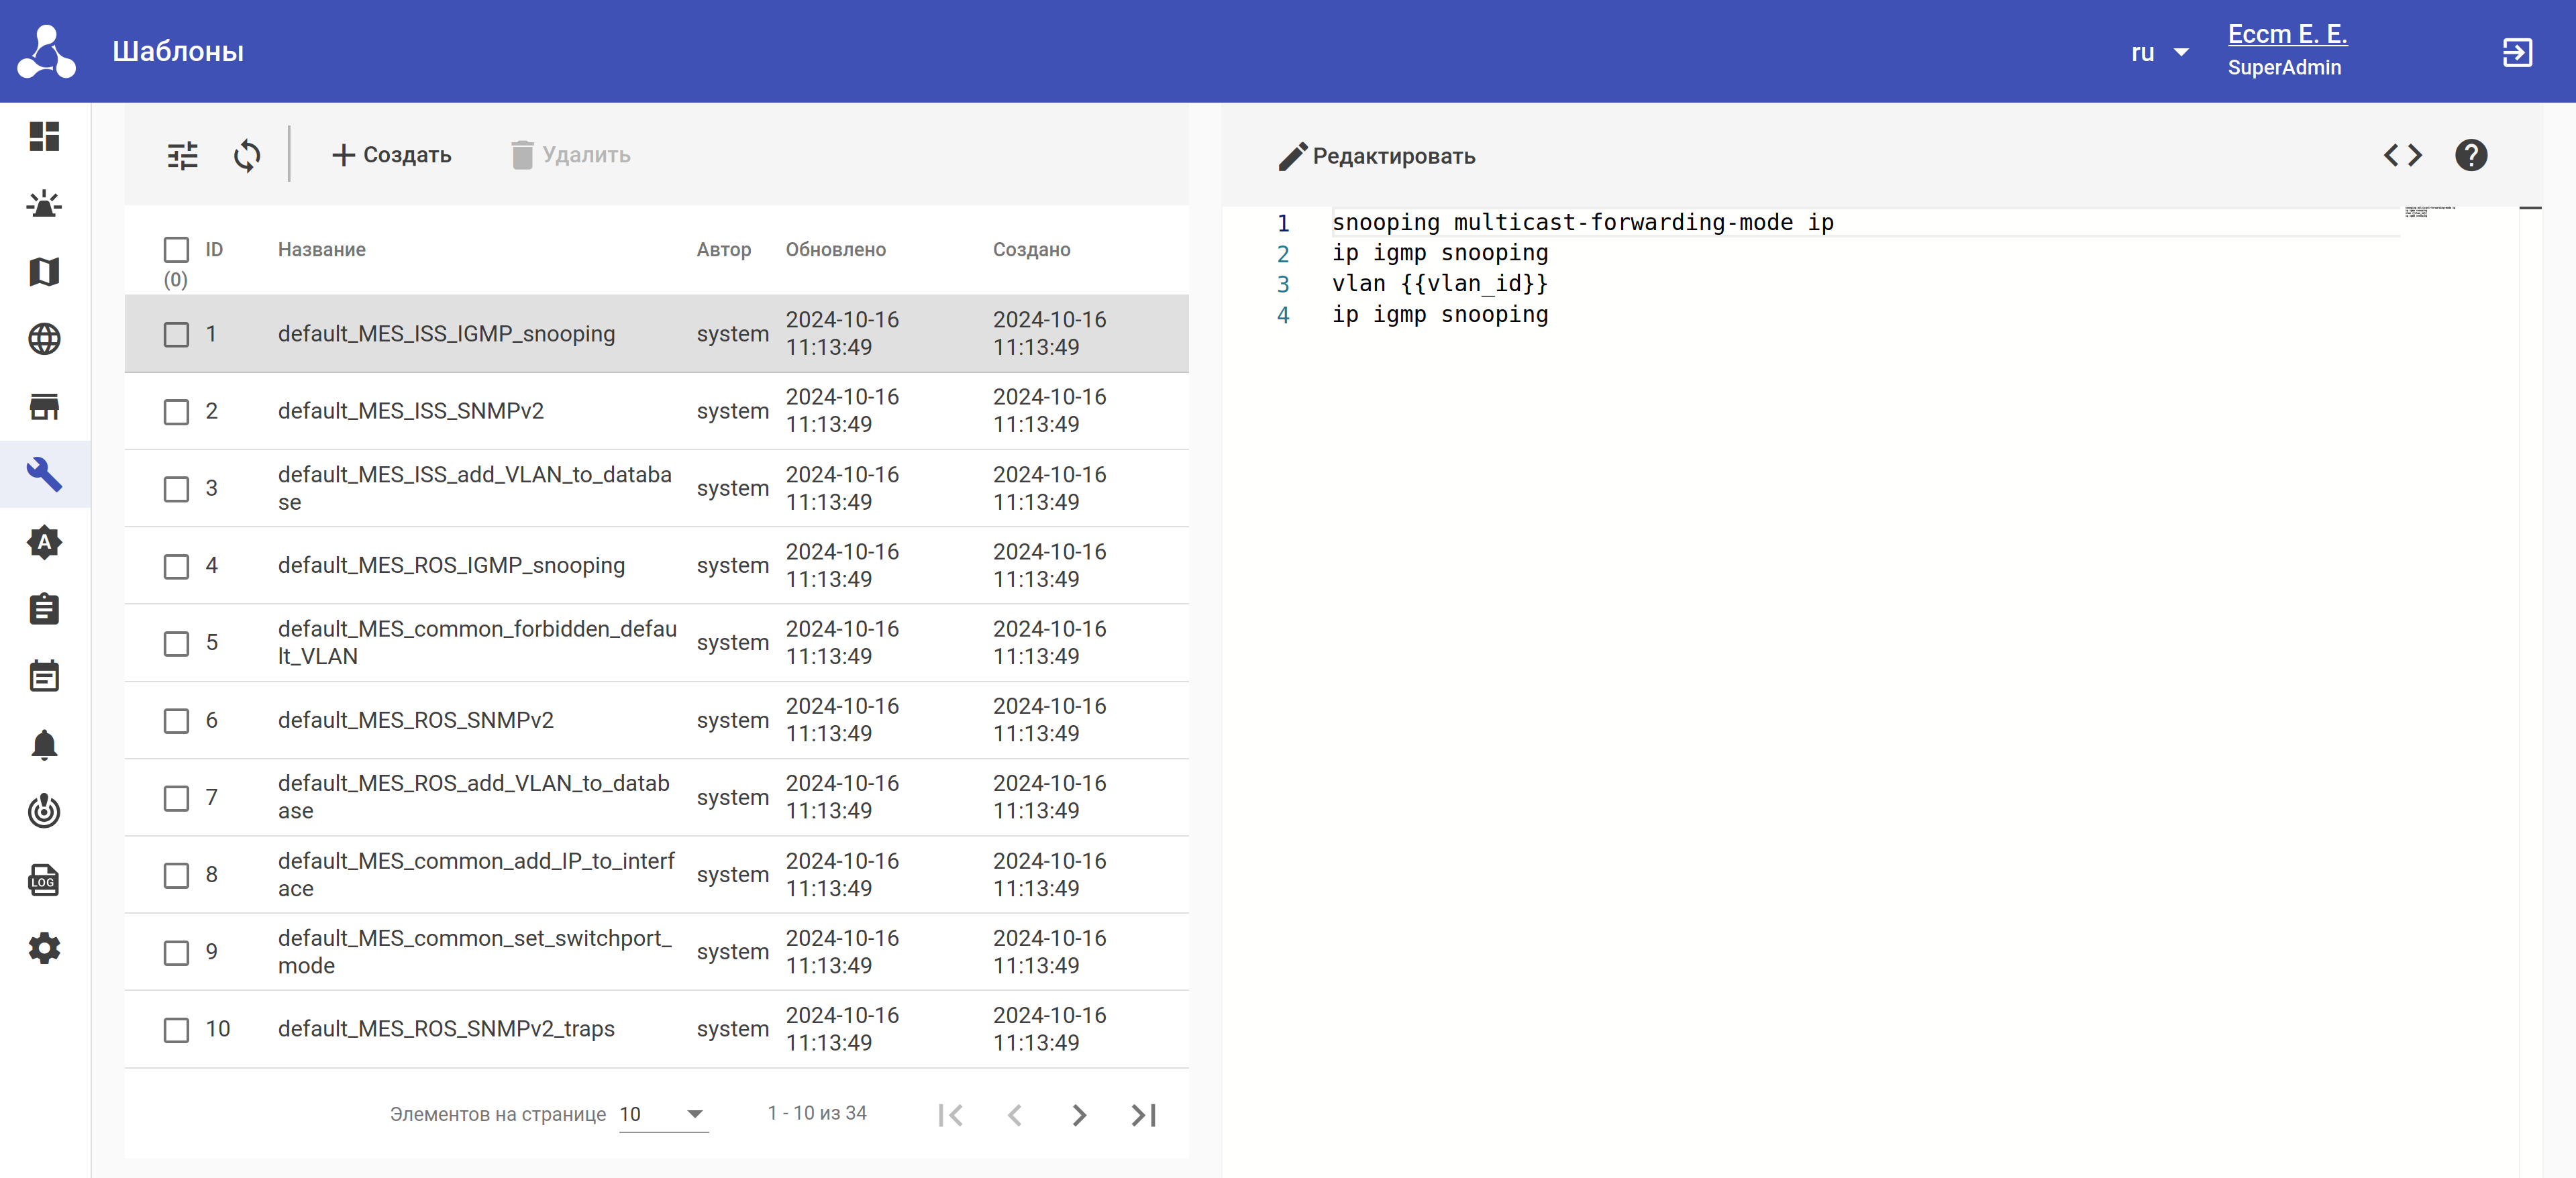Click the Создать button
2576x1178 pixels.
point(391,155)
